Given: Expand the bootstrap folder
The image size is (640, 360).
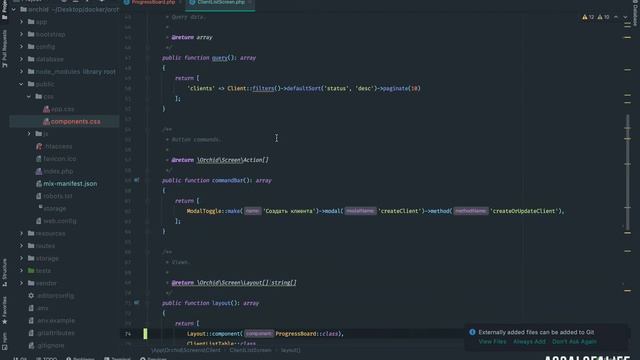Looking at the screenshot, I should [22, 34].
